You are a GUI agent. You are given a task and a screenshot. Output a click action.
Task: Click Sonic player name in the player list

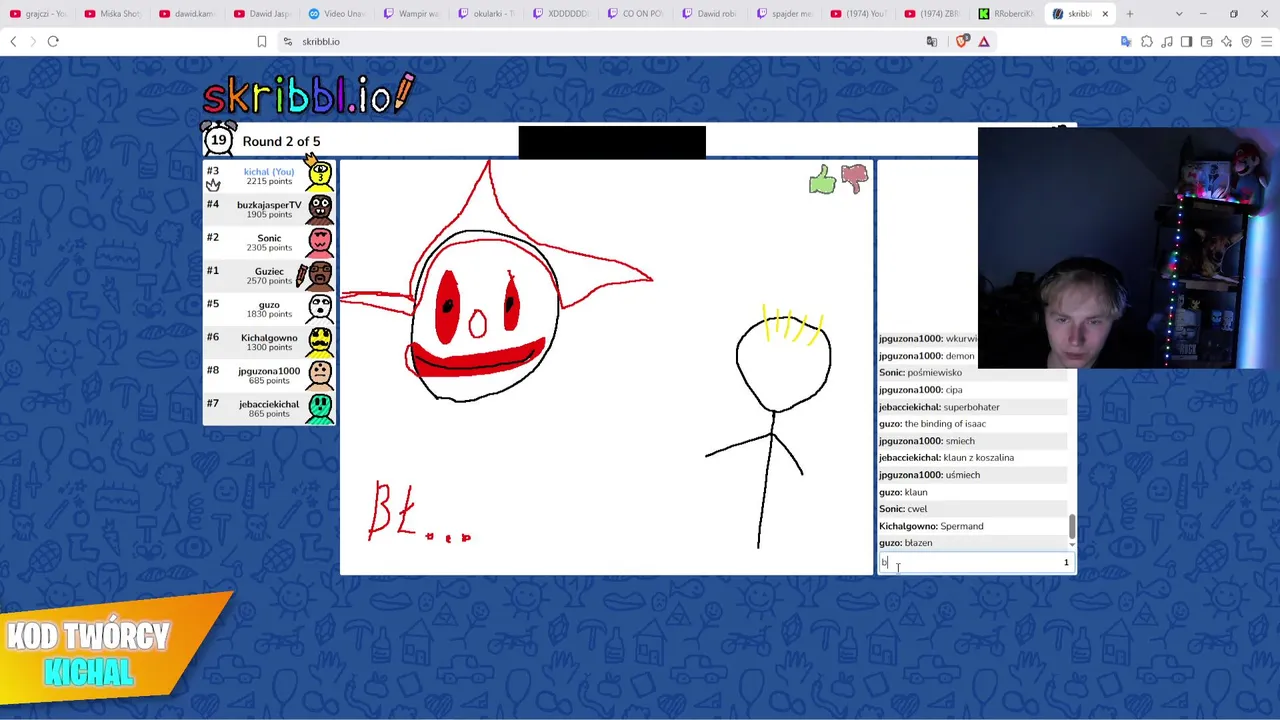point(269,238)
